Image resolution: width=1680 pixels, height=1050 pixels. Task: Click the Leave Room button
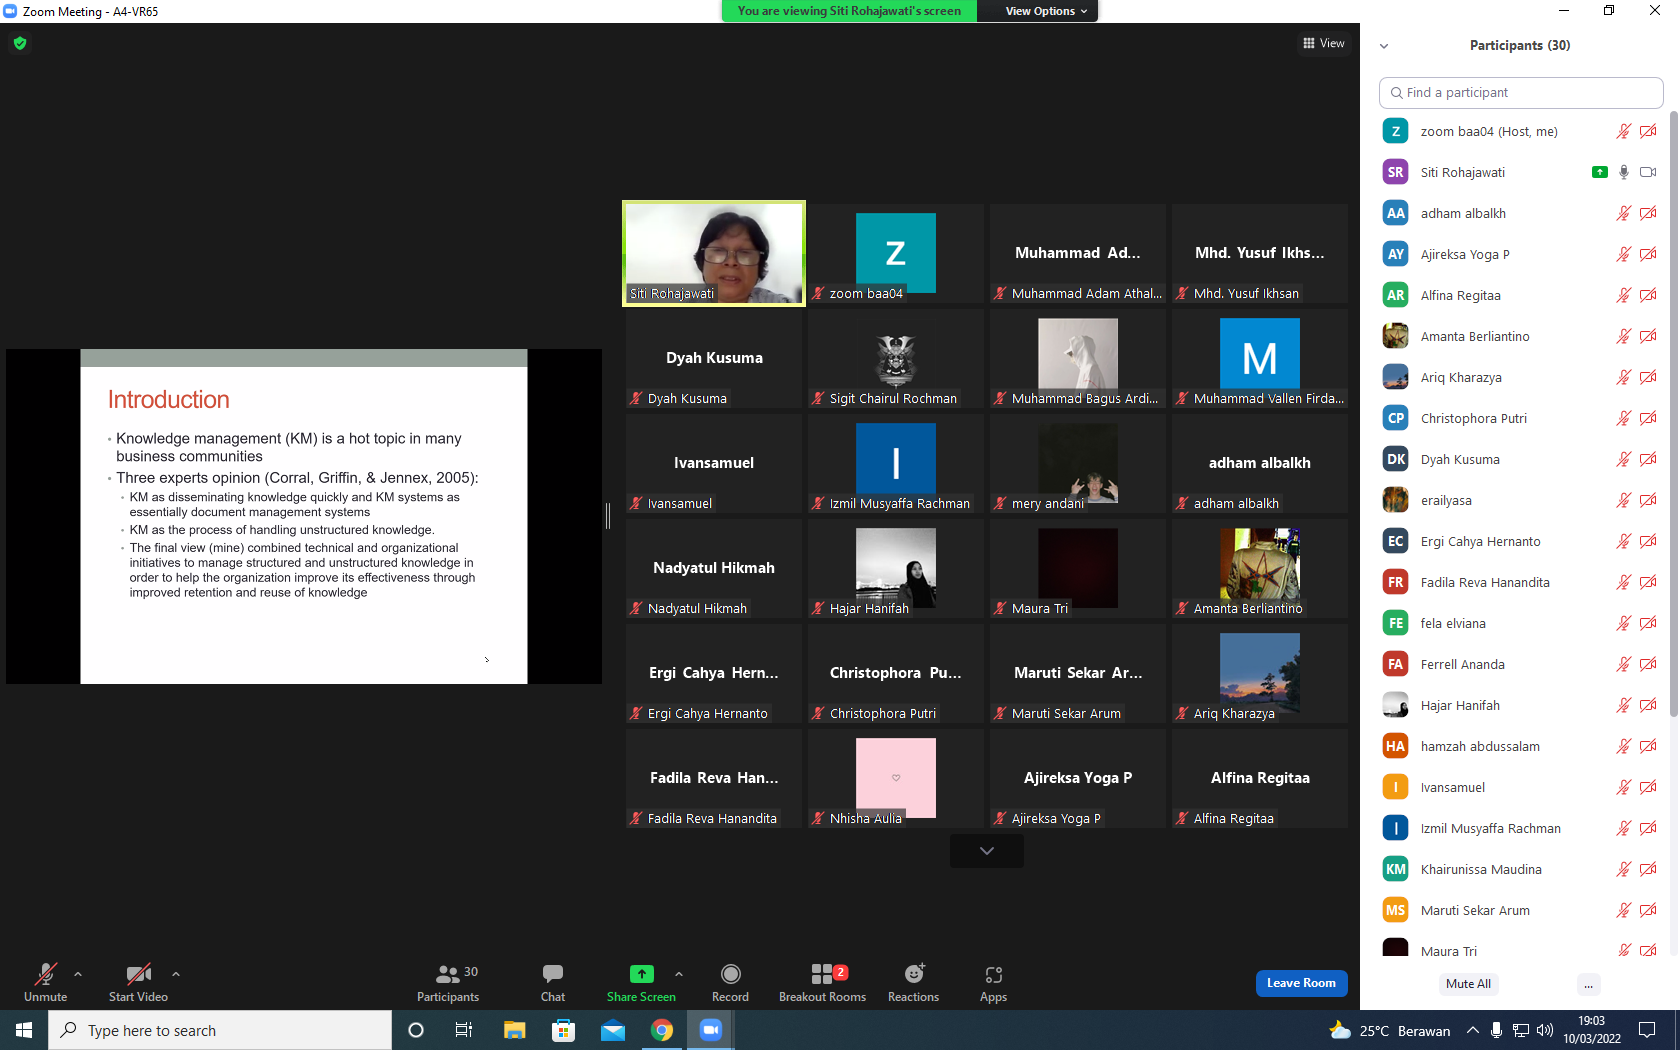[x=1301, y=983]
